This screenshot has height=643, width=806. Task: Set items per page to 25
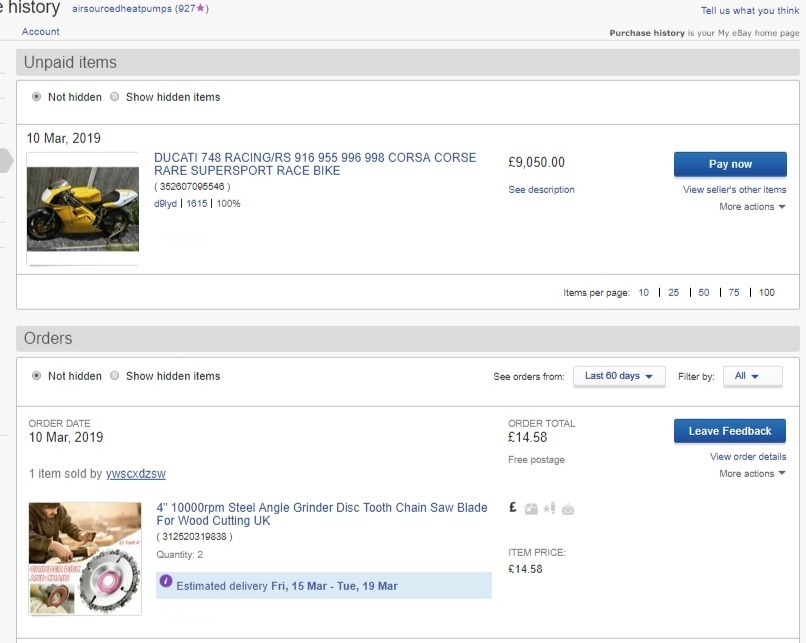tap(674, 293)
